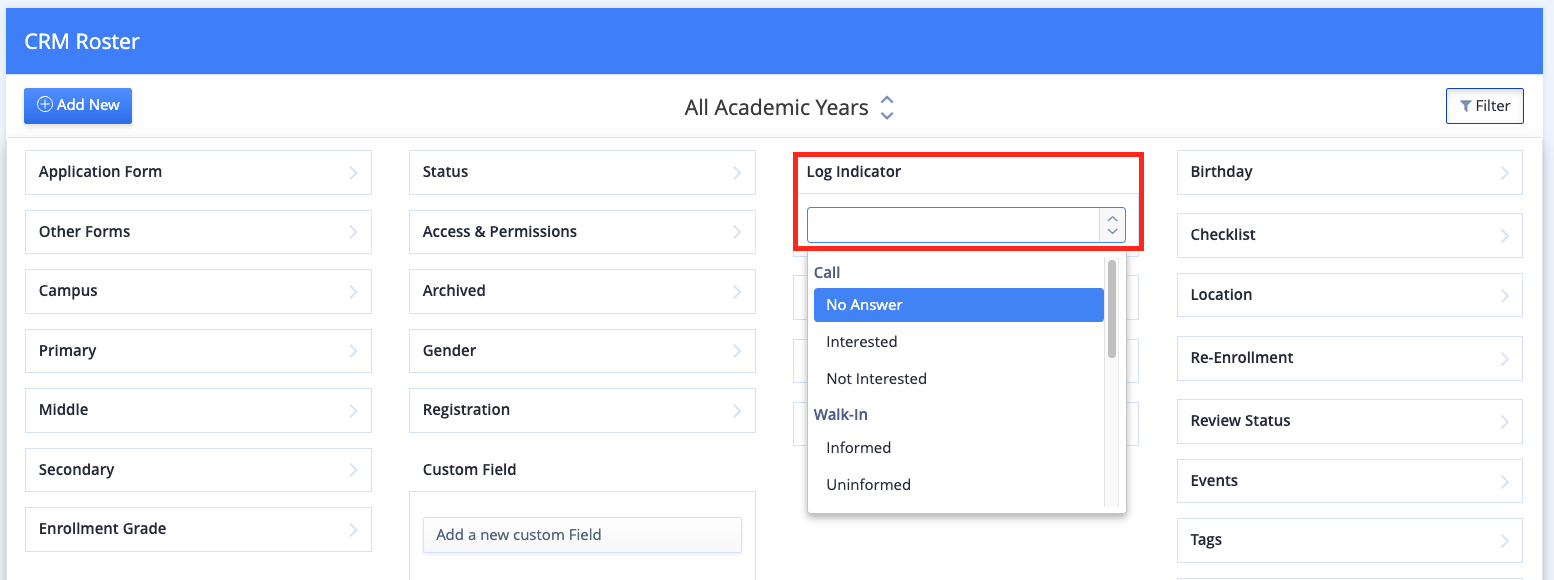Open the Filter button

tap(1484, 106)
